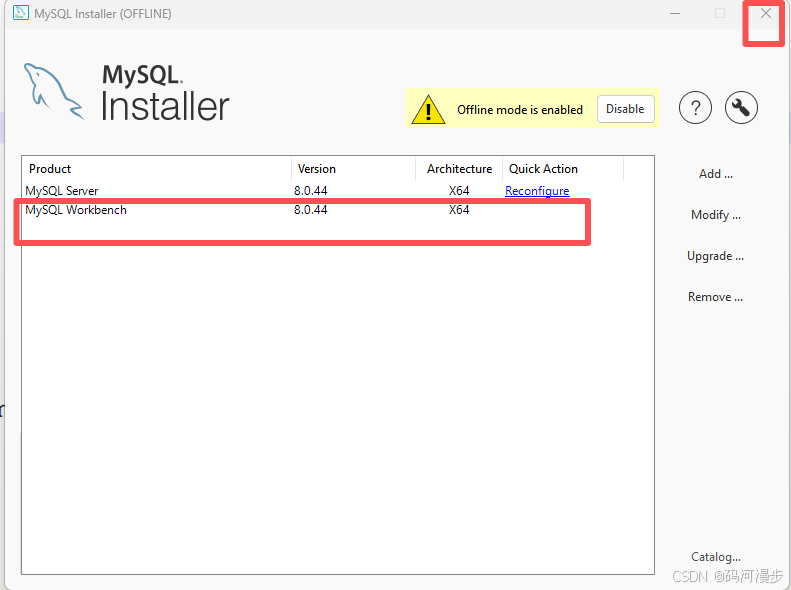The image size is (791, 590).
Task: Click X64 architecture in MySQL Workbench row
Action: coord(459,210)
